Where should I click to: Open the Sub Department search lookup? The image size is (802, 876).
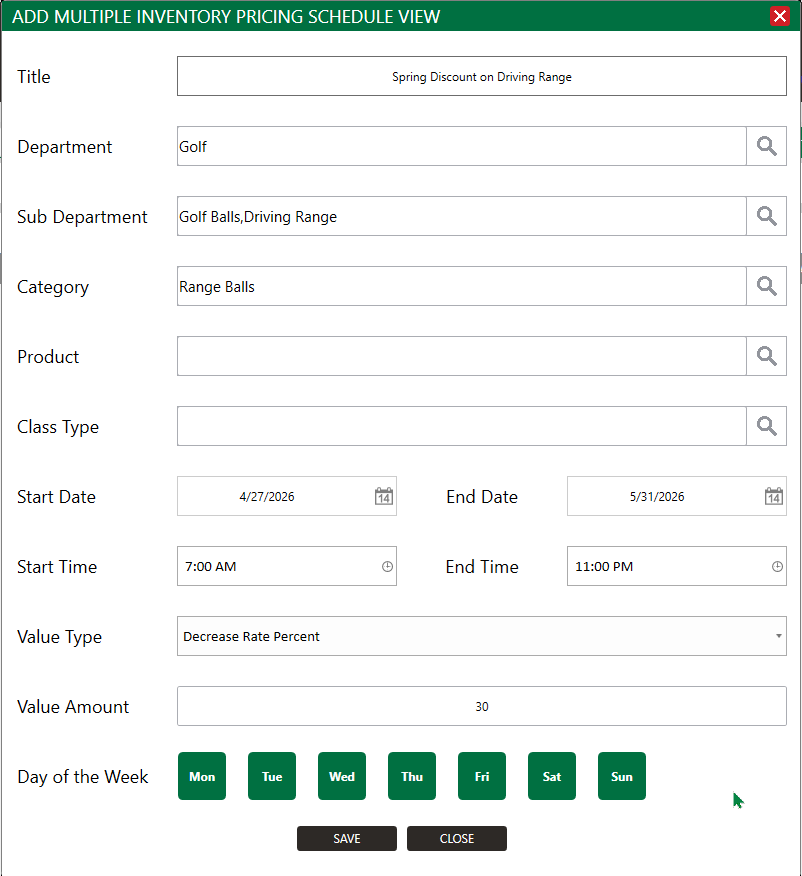pyautogui.click(x=766, y=216)
